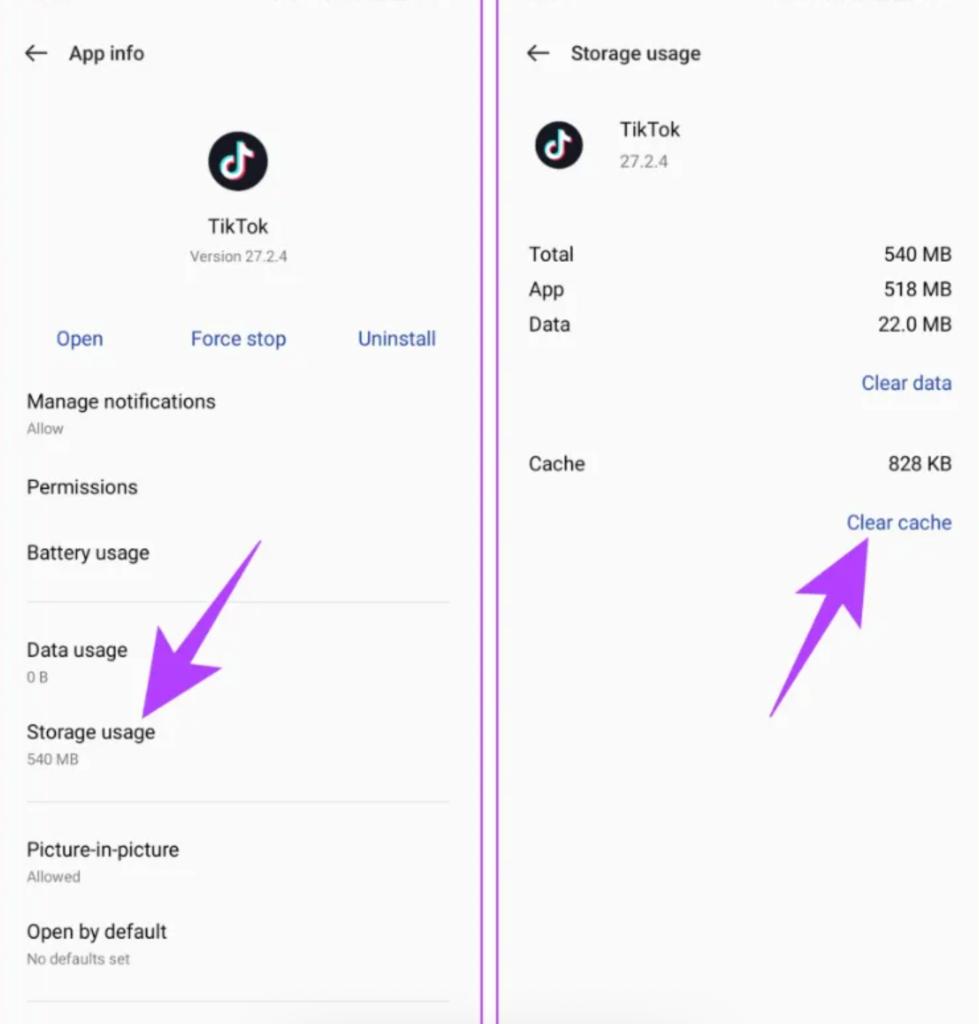Viewport: 979px width, 1024px height.
Task: Force stop the TikTok app
Action: click(238, 339)
